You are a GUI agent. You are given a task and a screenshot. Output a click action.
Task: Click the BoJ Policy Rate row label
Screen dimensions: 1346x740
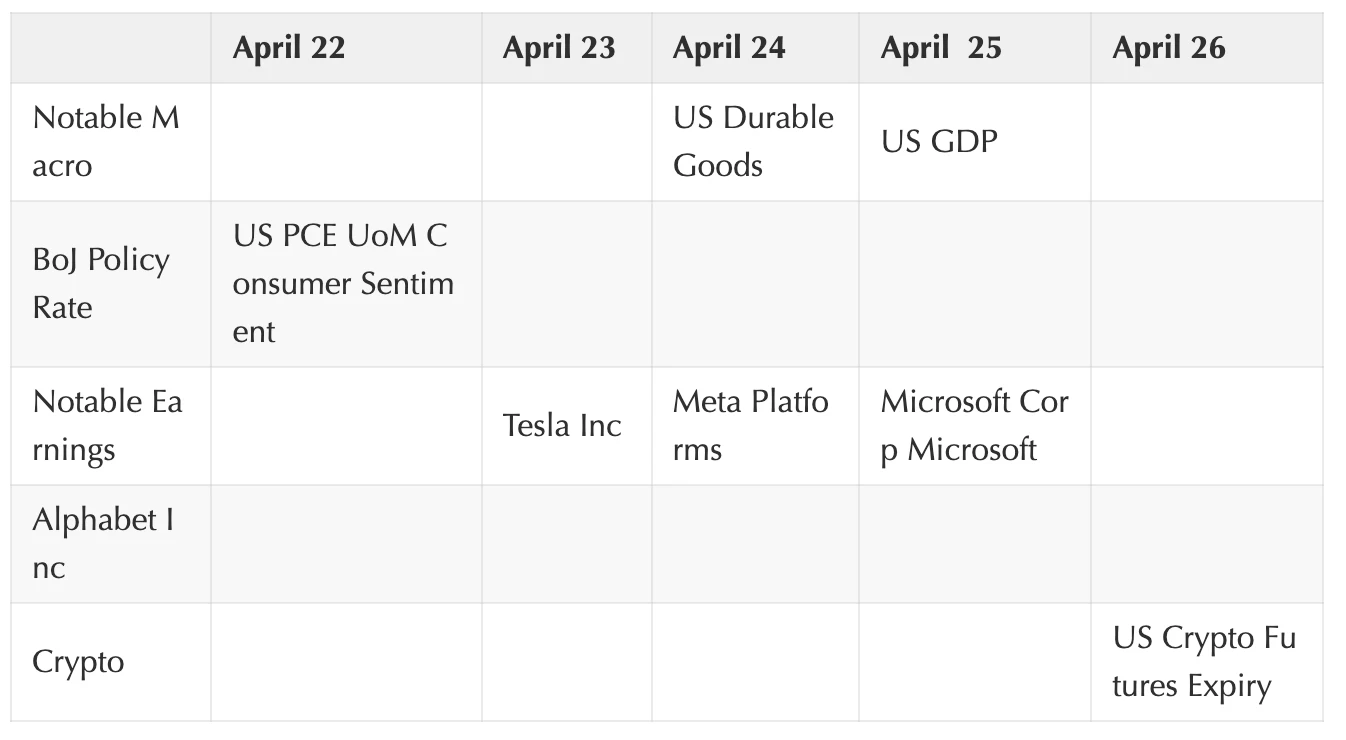click(x=101, y=283)
